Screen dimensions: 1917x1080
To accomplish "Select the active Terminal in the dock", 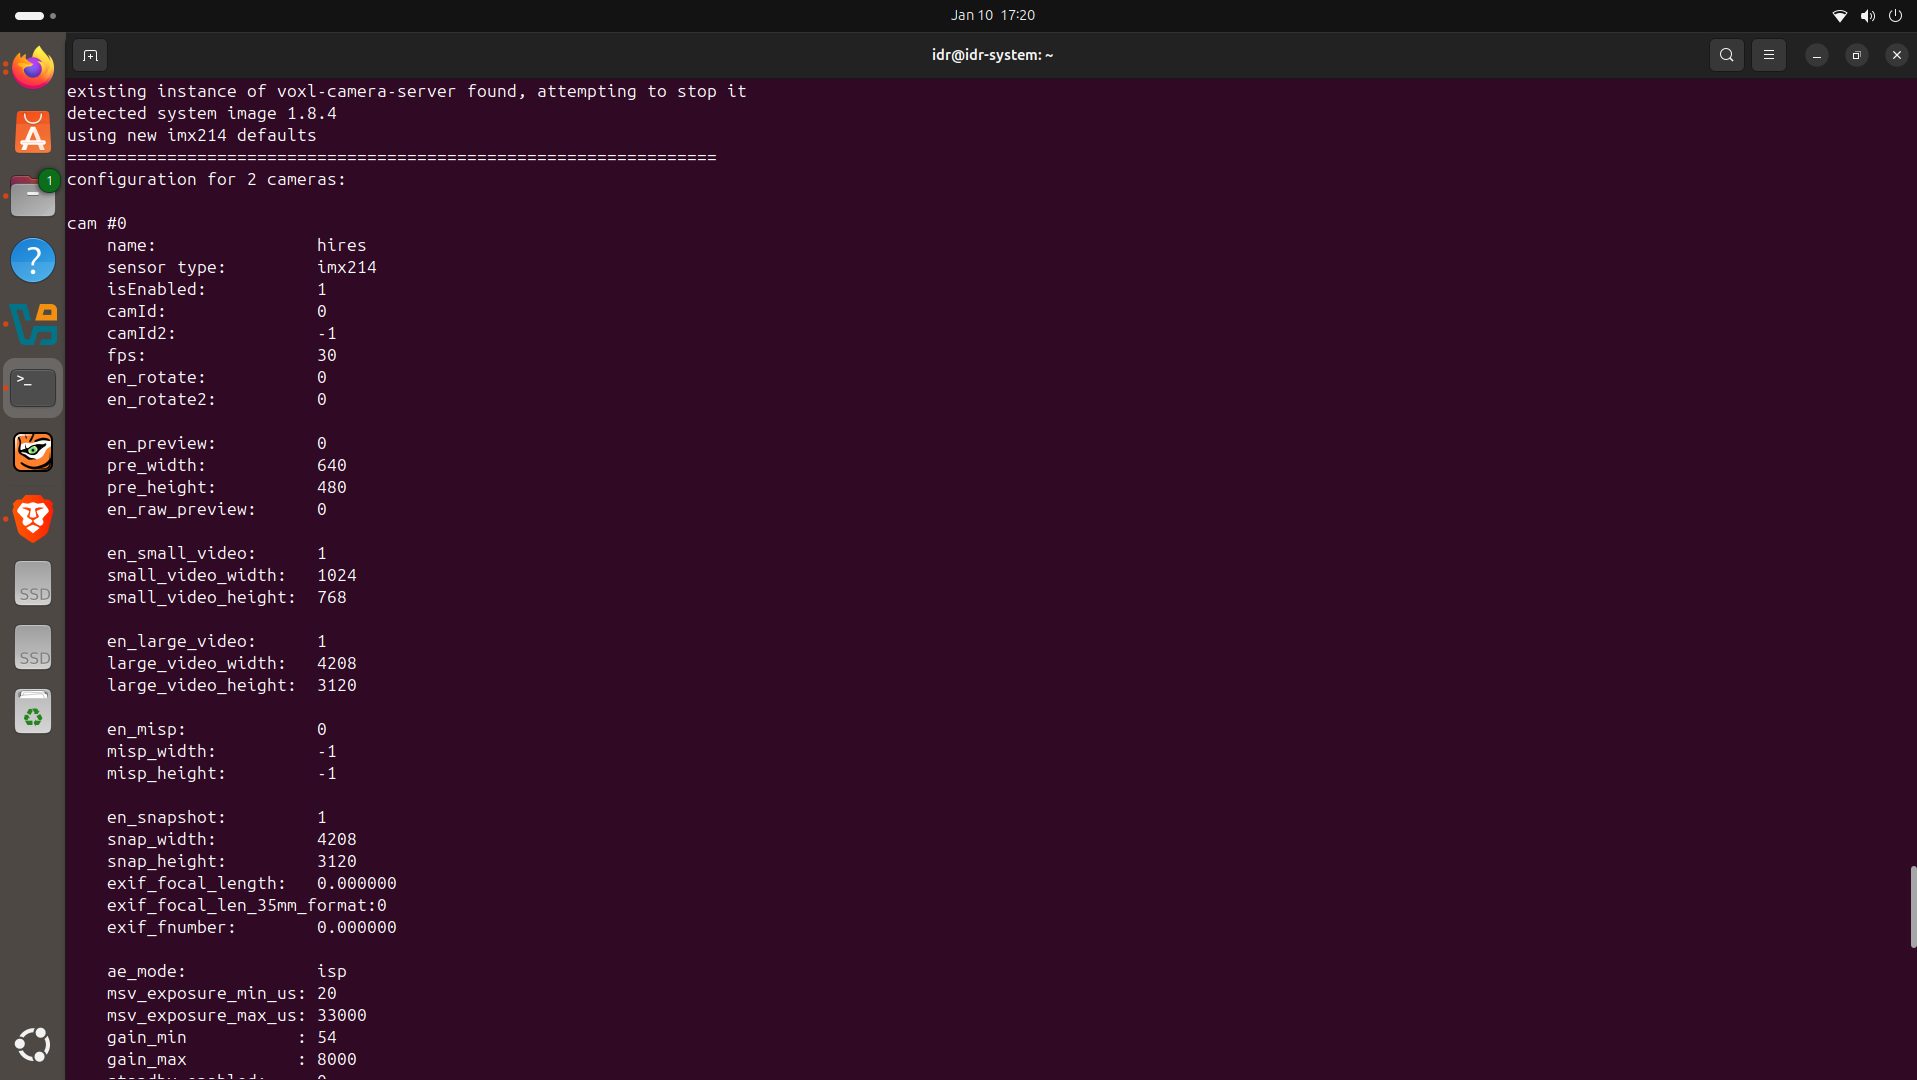I will tap(32, 387).
